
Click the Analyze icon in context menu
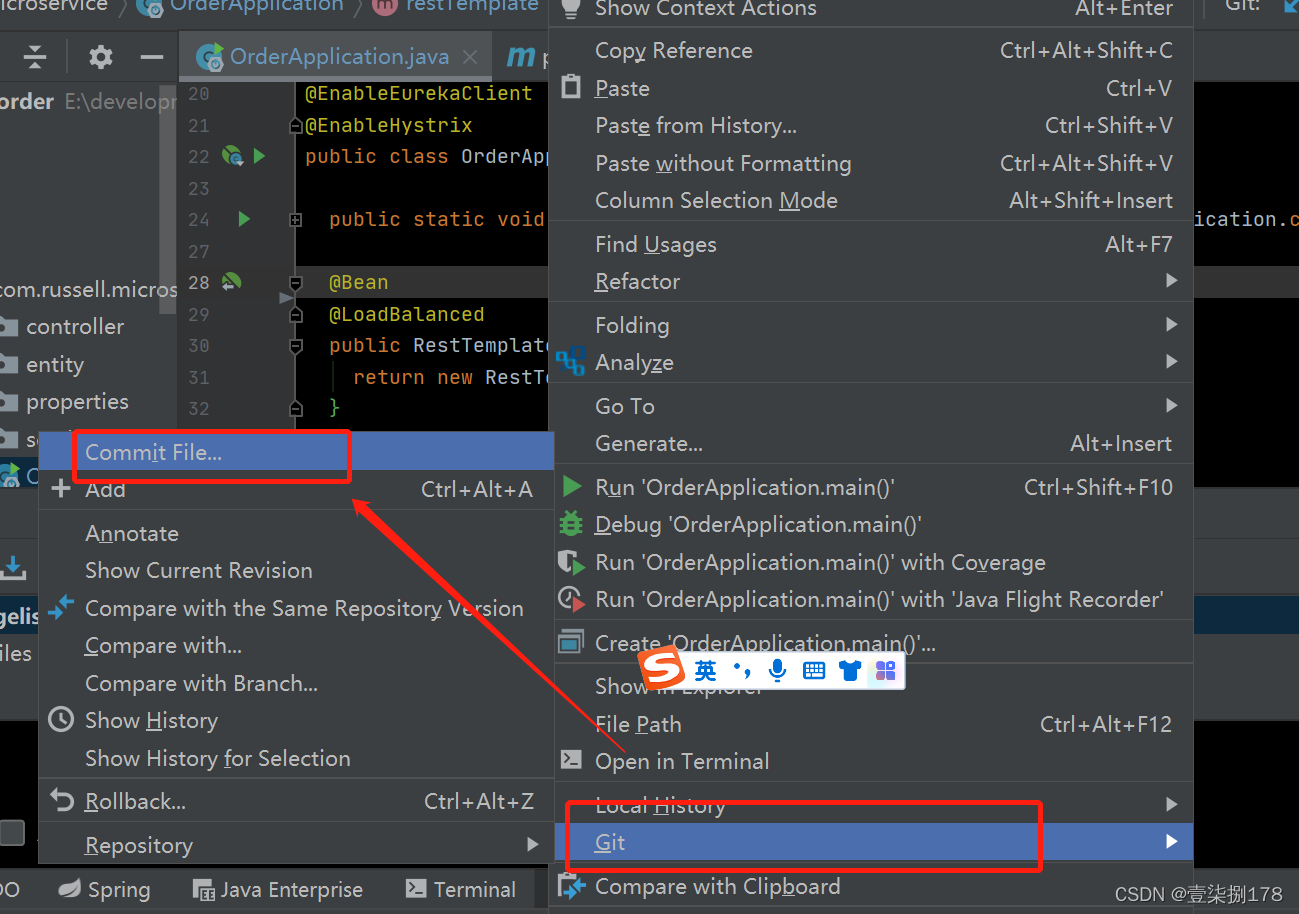571,362
